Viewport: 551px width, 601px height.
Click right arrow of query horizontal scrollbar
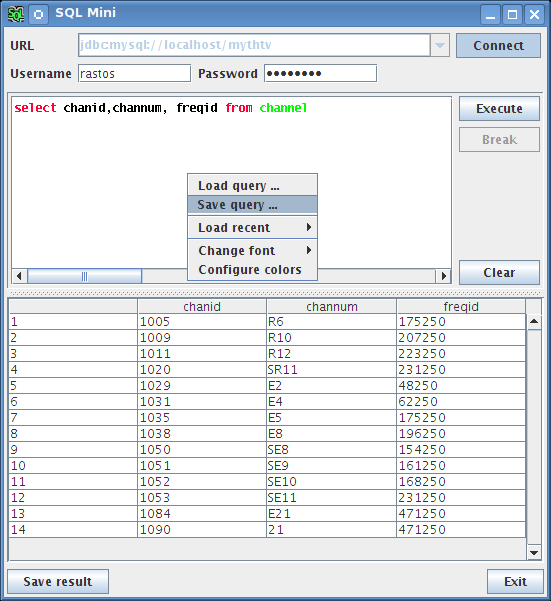pyautogui.click(x=443, y=276)
